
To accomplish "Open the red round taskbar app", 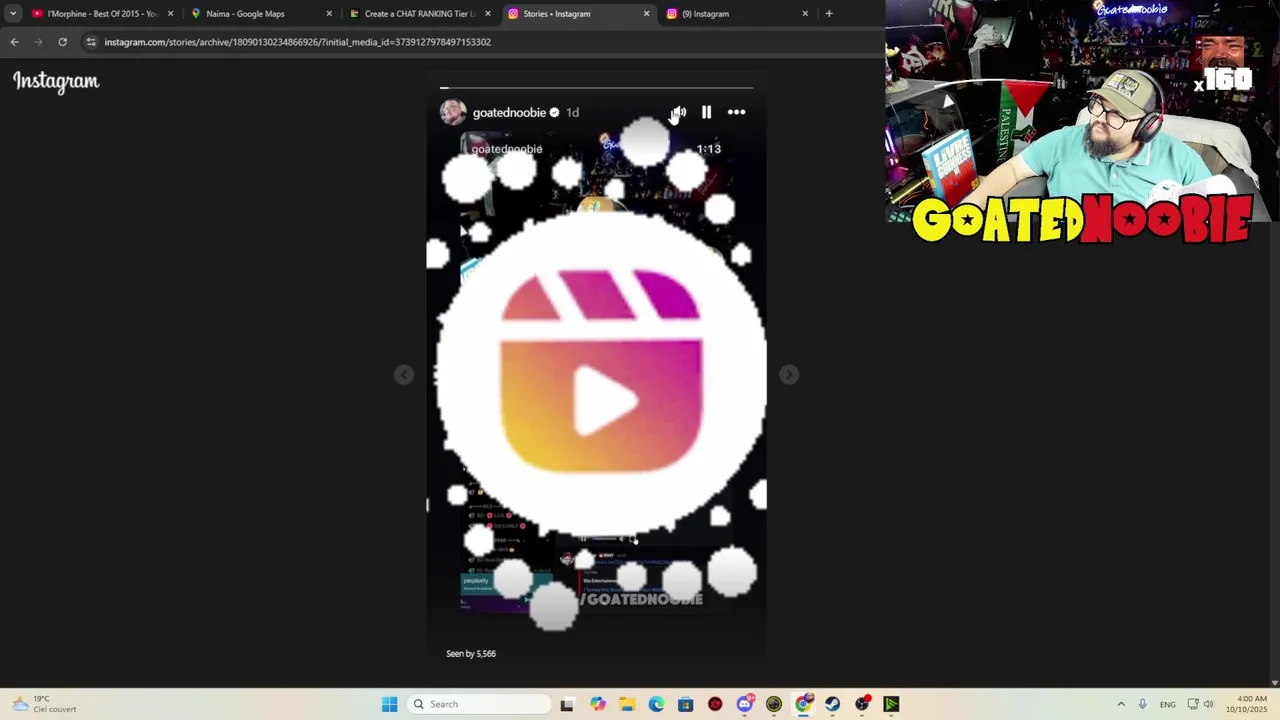I will pos(715,704).
